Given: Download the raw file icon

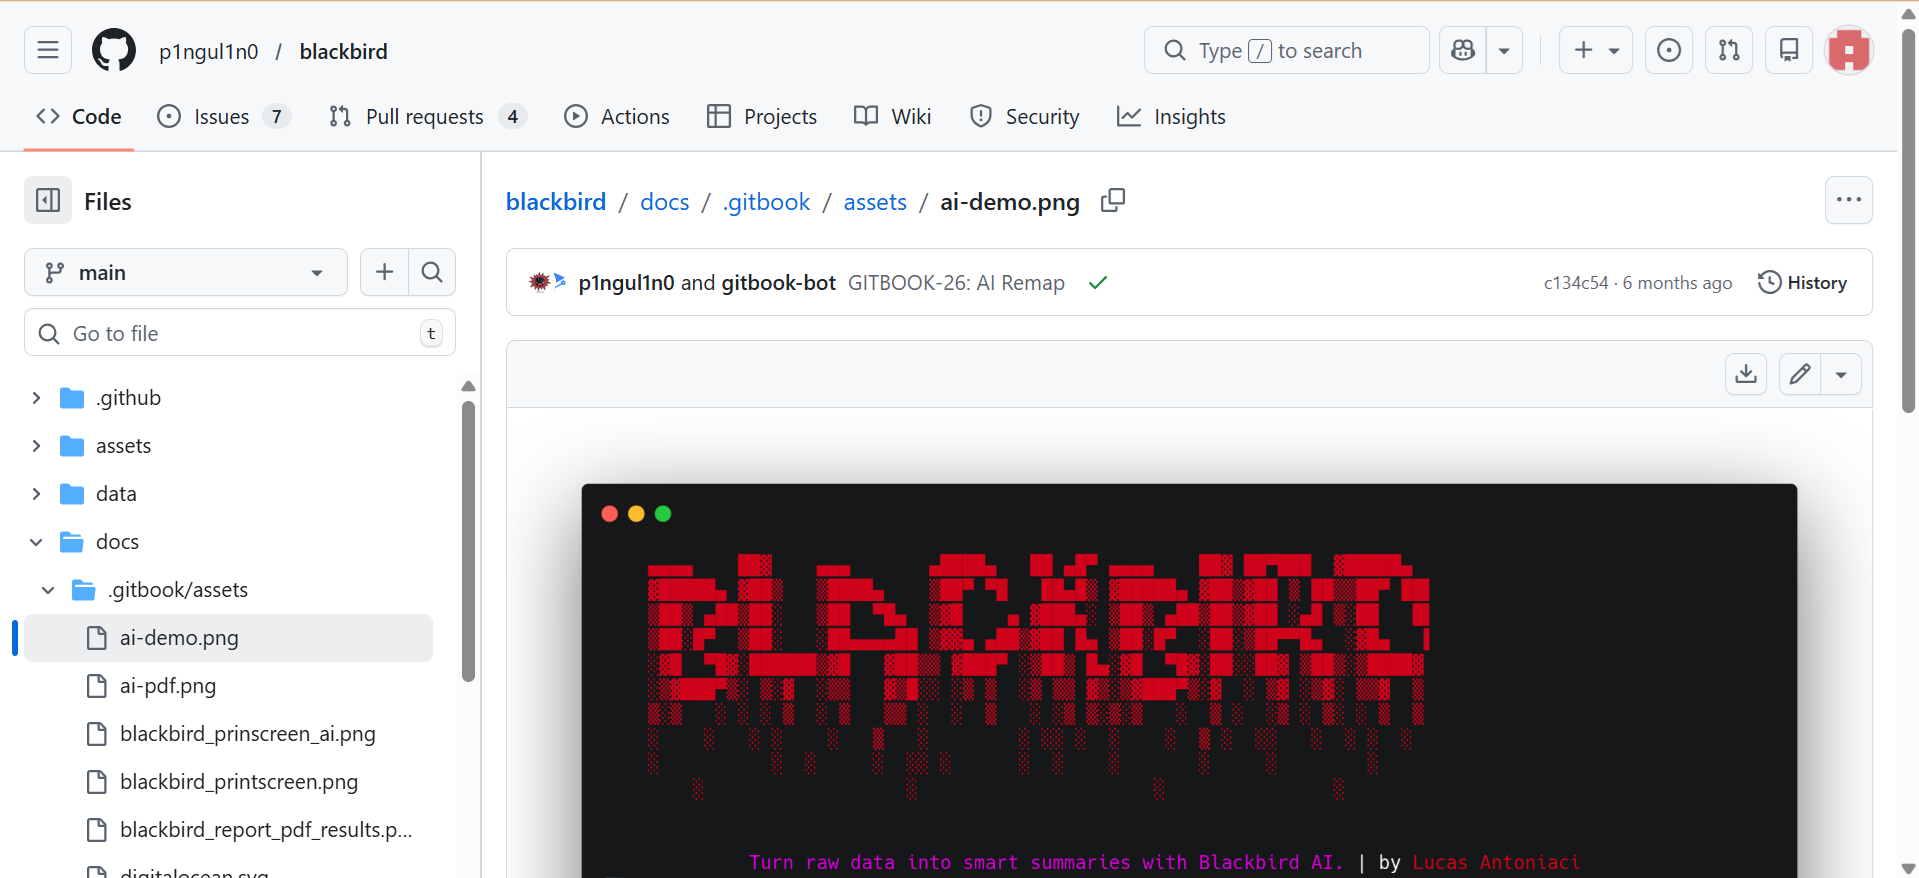Looking at the screenshot, I should (1746, 374).
